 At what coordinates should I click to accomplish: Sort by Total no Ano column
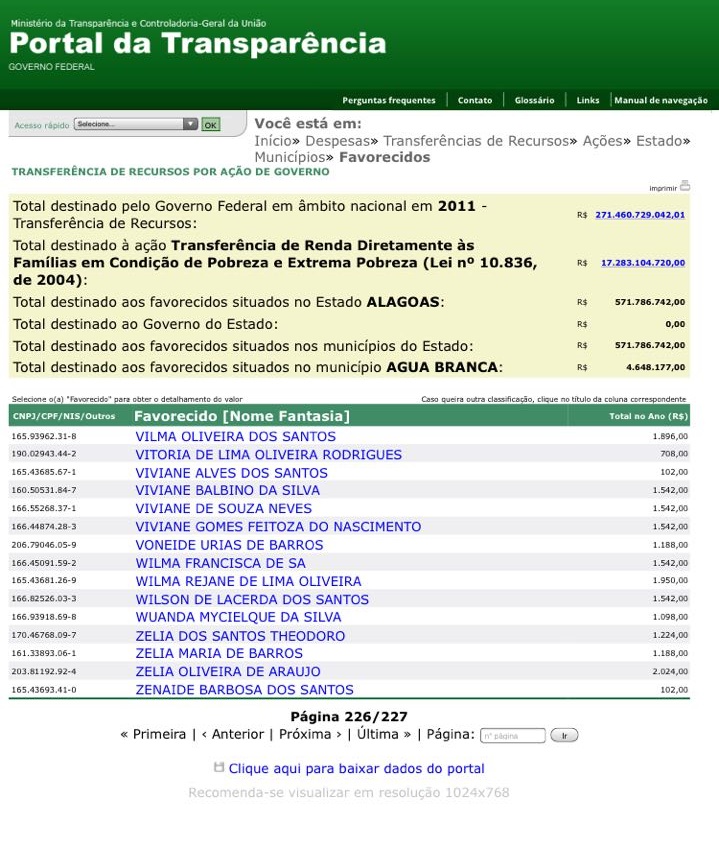[x=648, y=416]
